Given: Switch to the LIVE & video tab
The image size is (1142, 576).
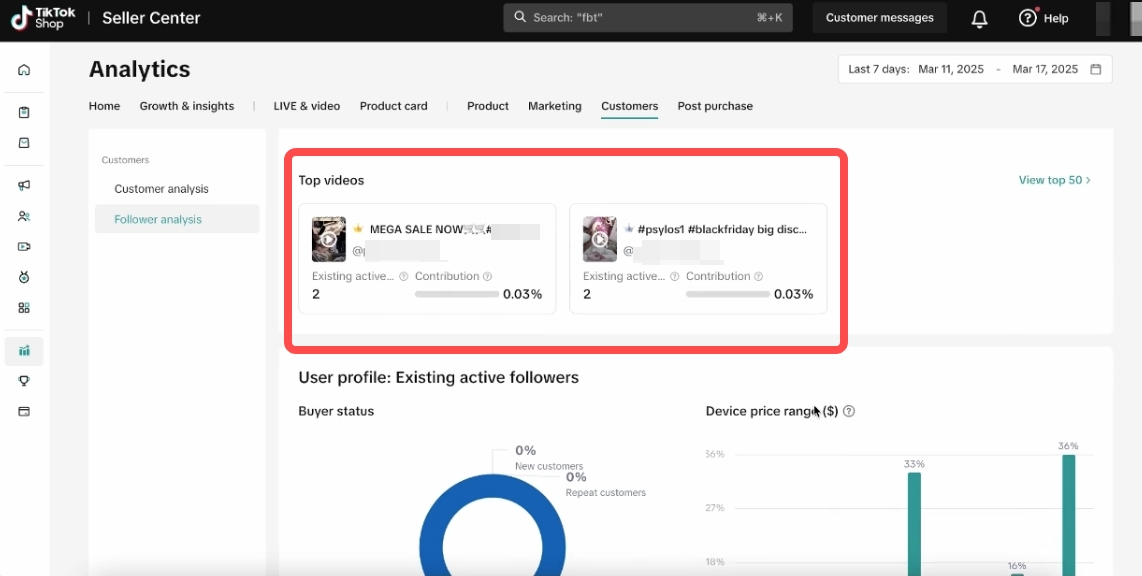Looking at the screenshot, I should coord(307,106).
